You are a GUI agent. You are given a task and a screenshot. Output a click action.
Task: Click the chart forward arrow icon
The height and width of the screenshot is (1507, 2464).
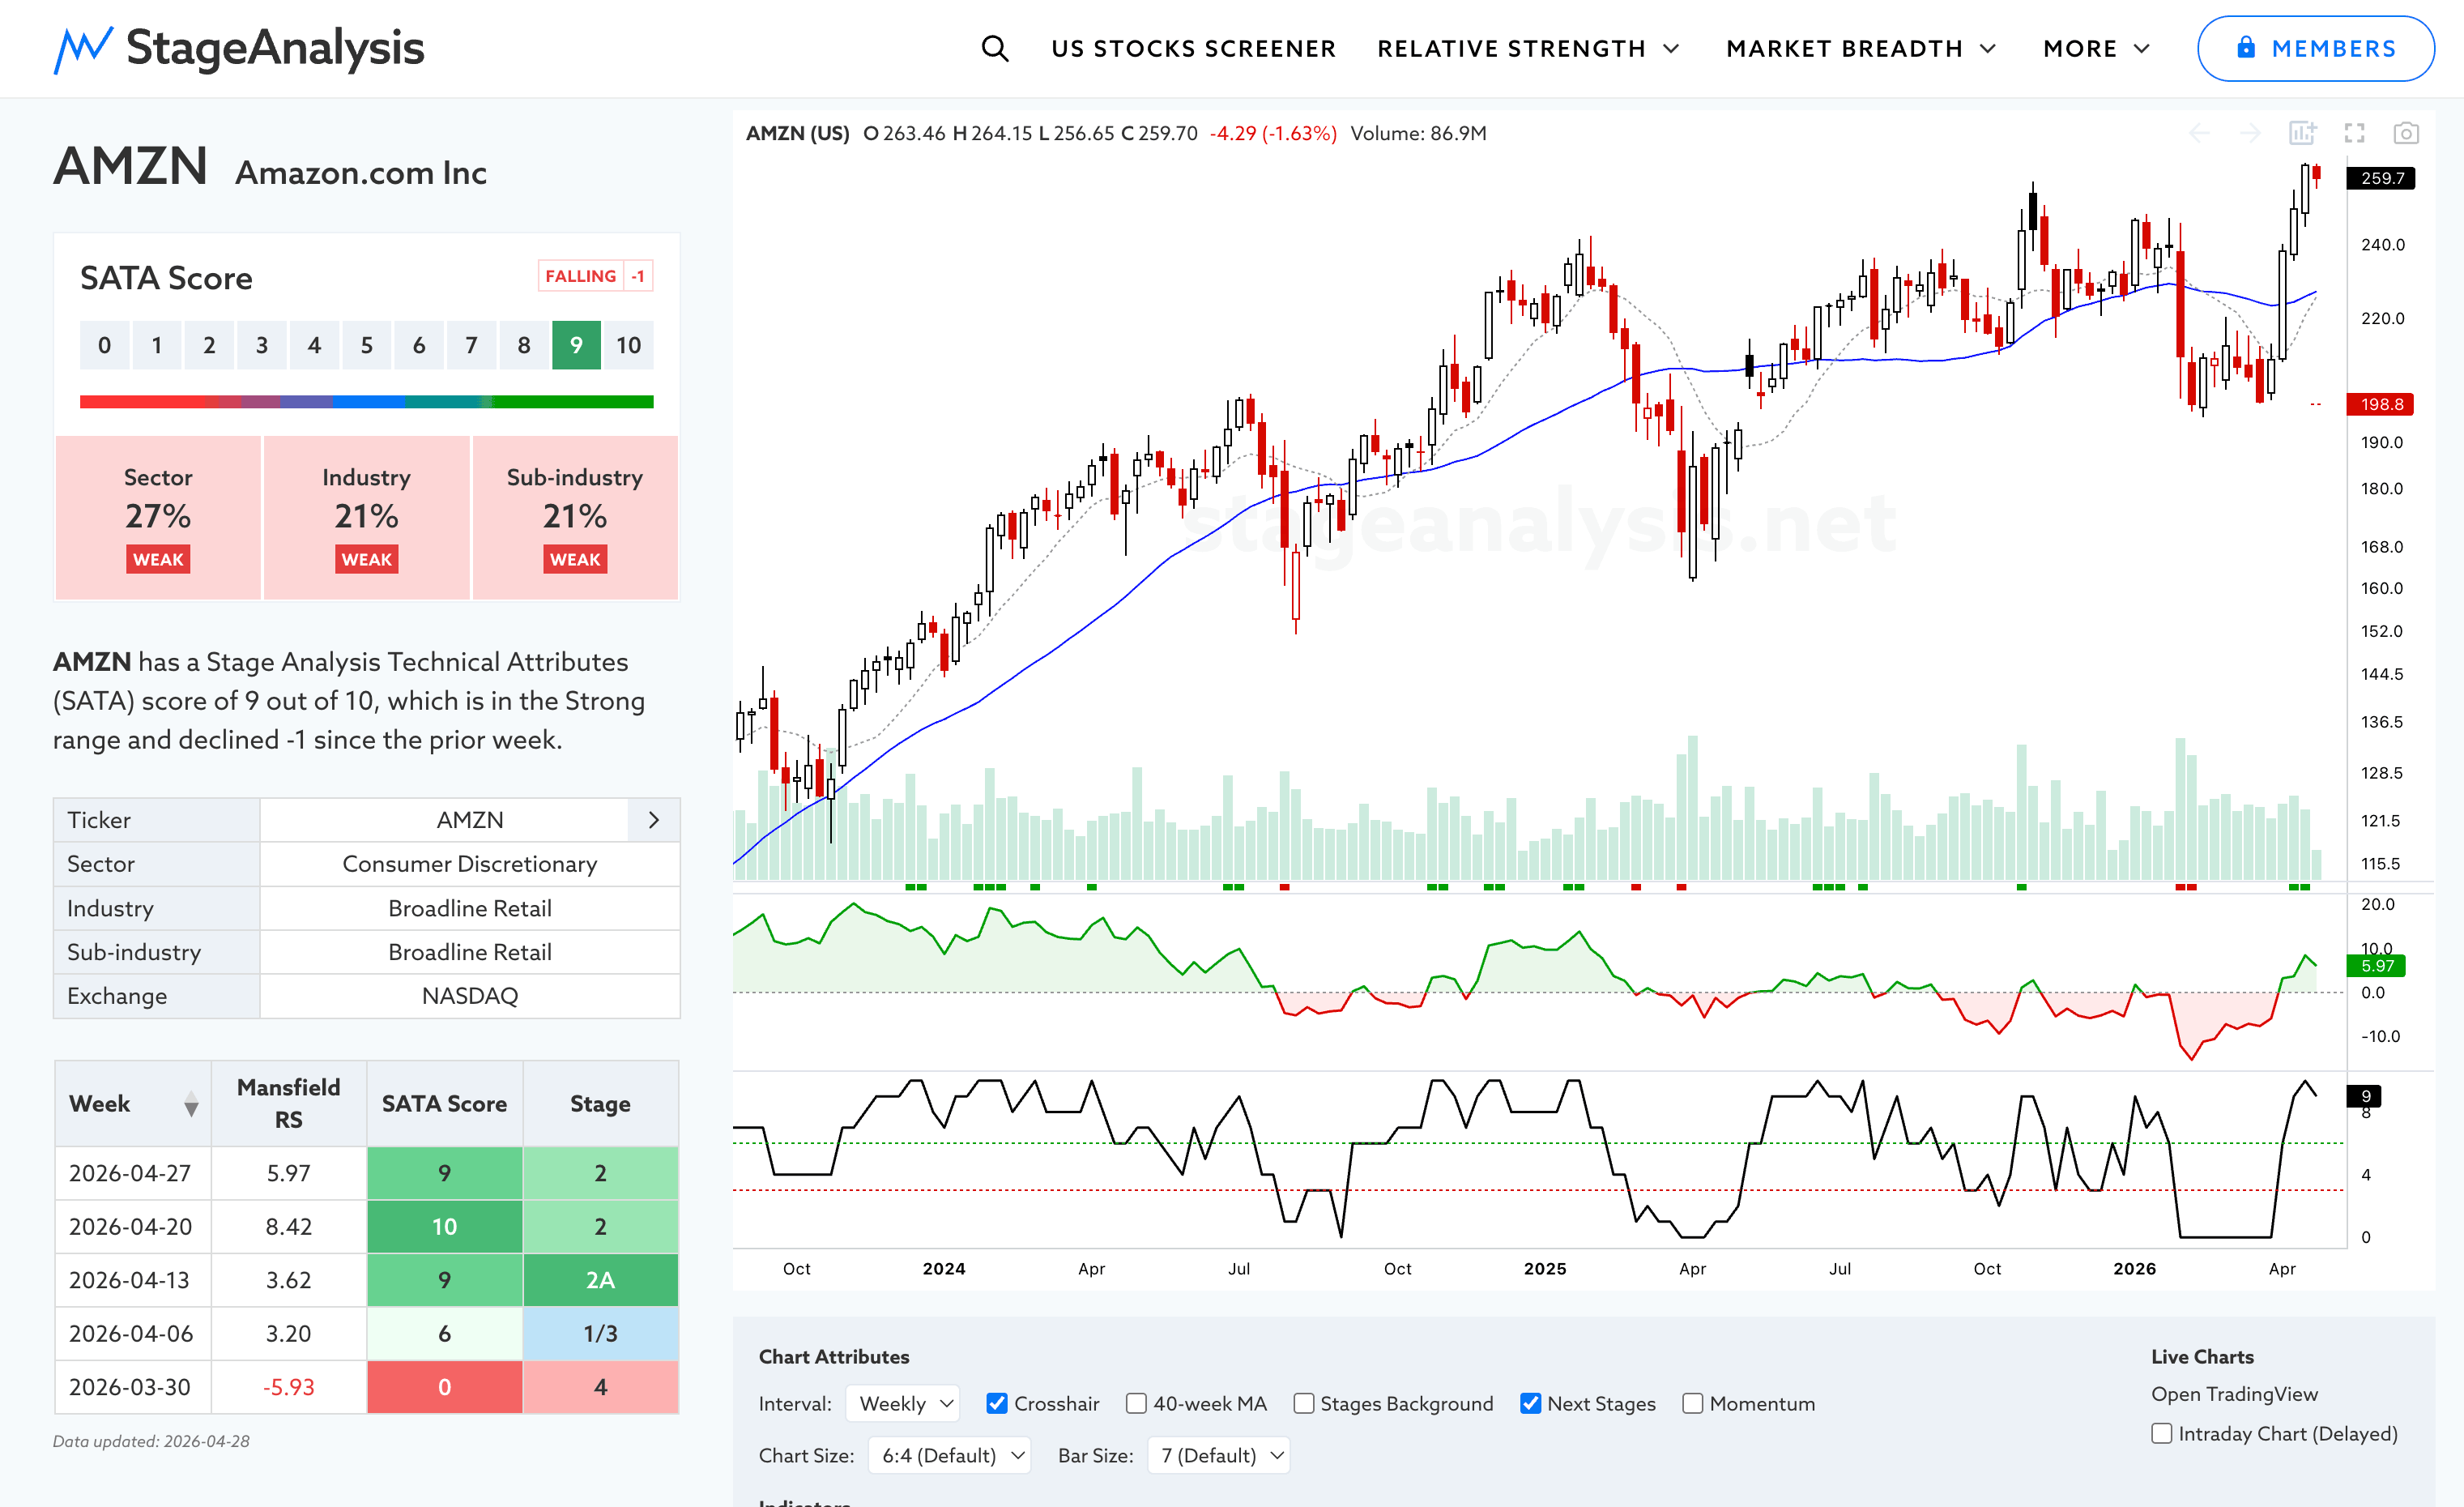2250,133
